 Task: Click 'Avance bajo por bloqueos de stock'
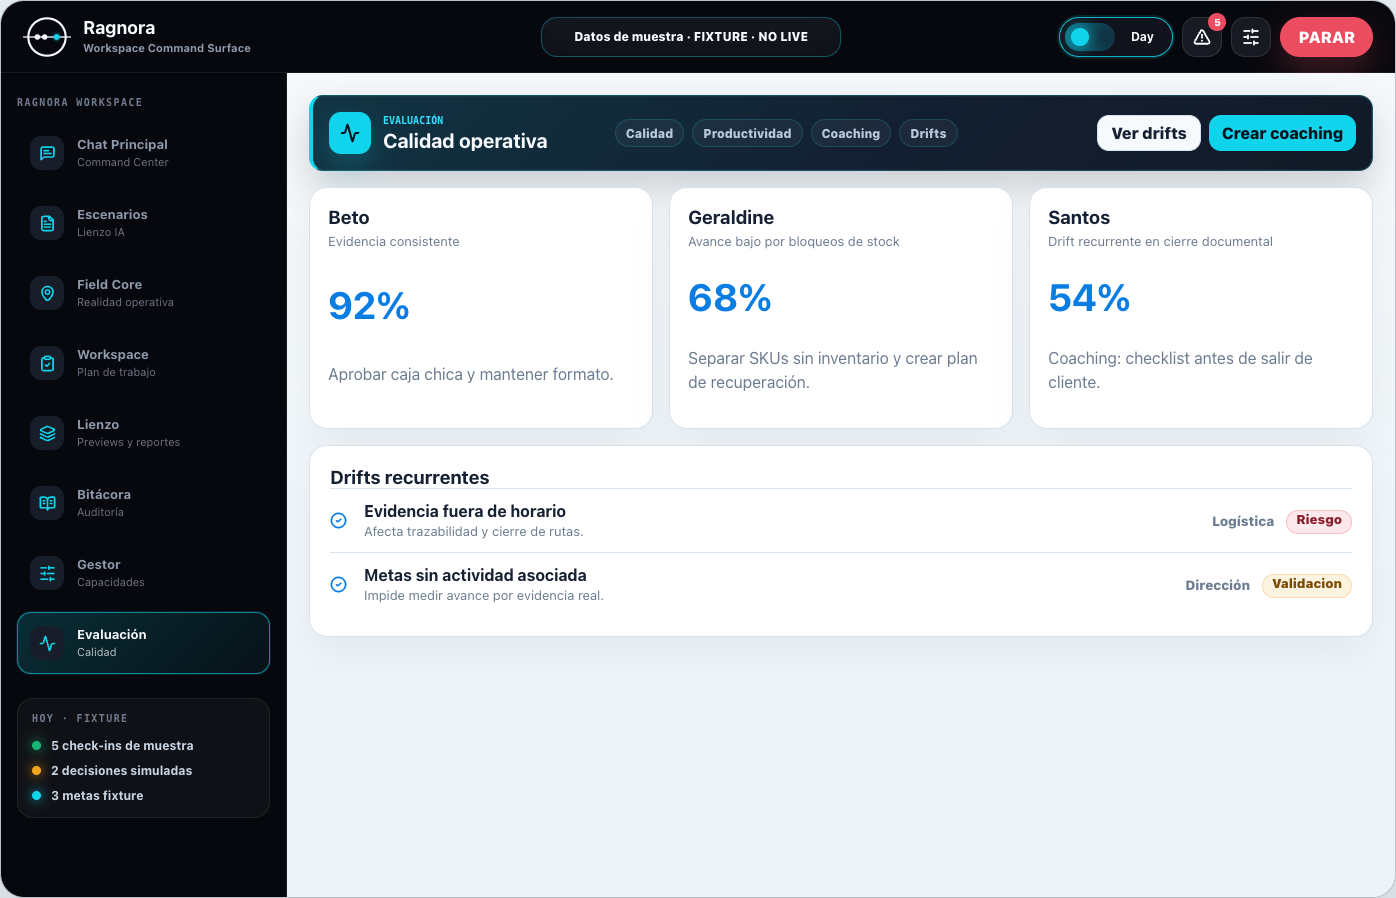(794, 242)
